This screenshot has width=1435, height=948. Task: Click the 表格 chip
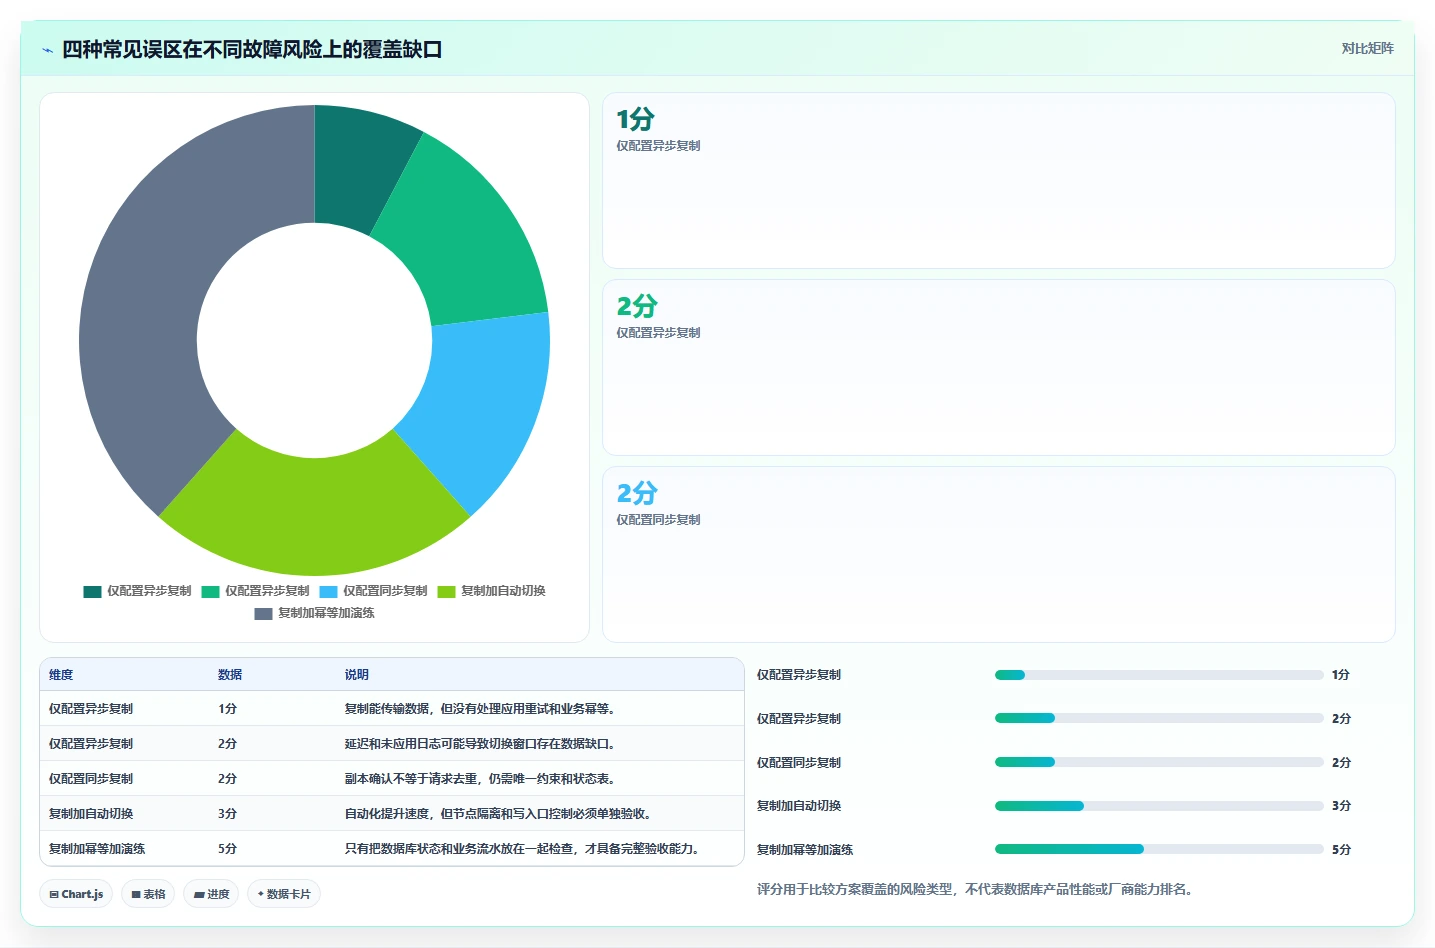pos(148,894)
